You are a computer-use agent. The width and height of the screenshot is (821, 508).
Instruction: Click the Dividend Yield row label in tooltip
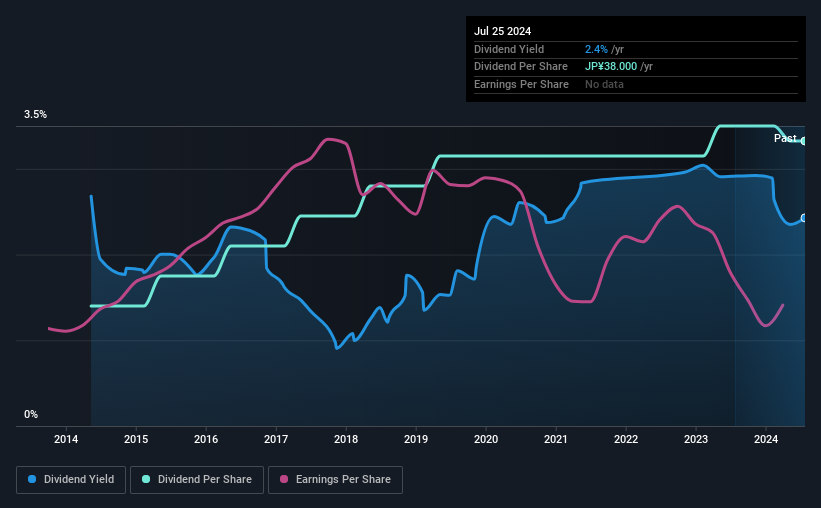pos(509,49)
